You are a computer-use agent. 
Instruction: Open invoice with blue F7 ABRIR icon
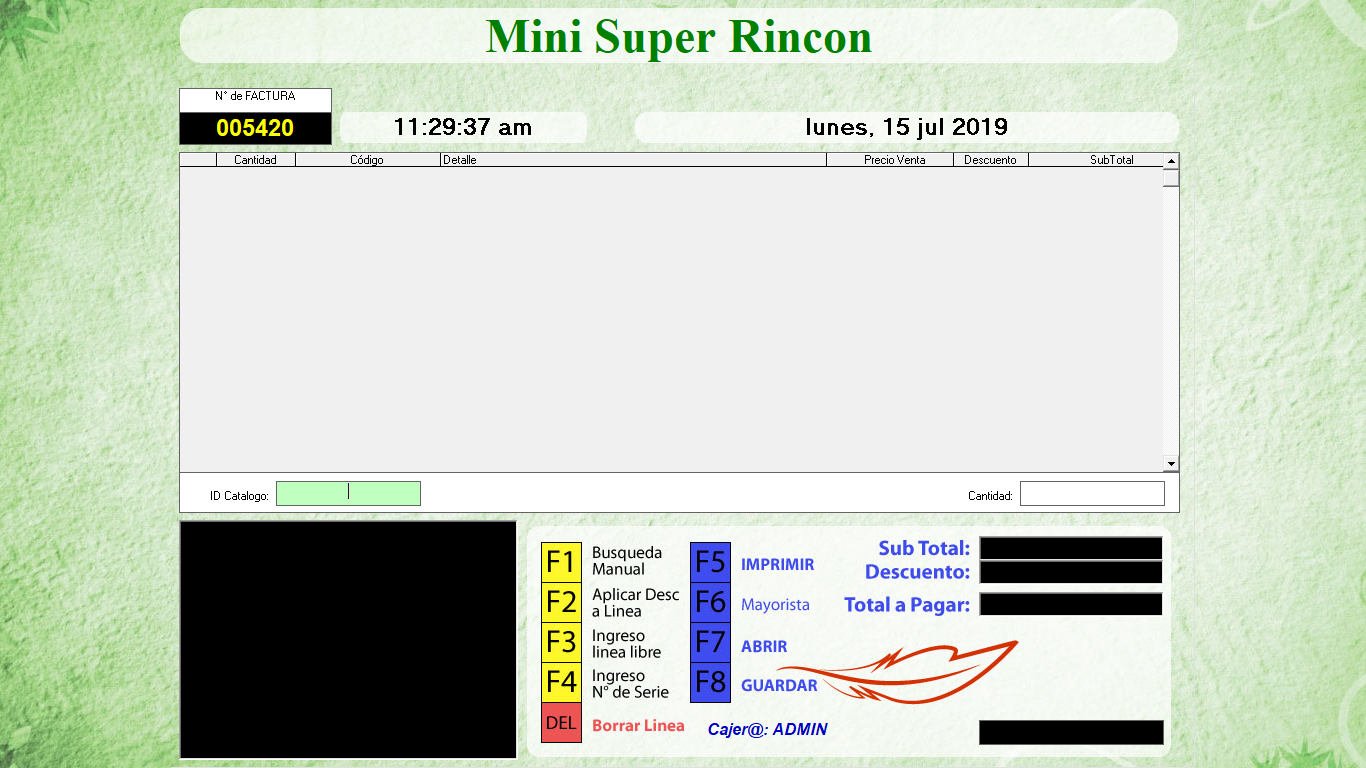pos(710,644)
